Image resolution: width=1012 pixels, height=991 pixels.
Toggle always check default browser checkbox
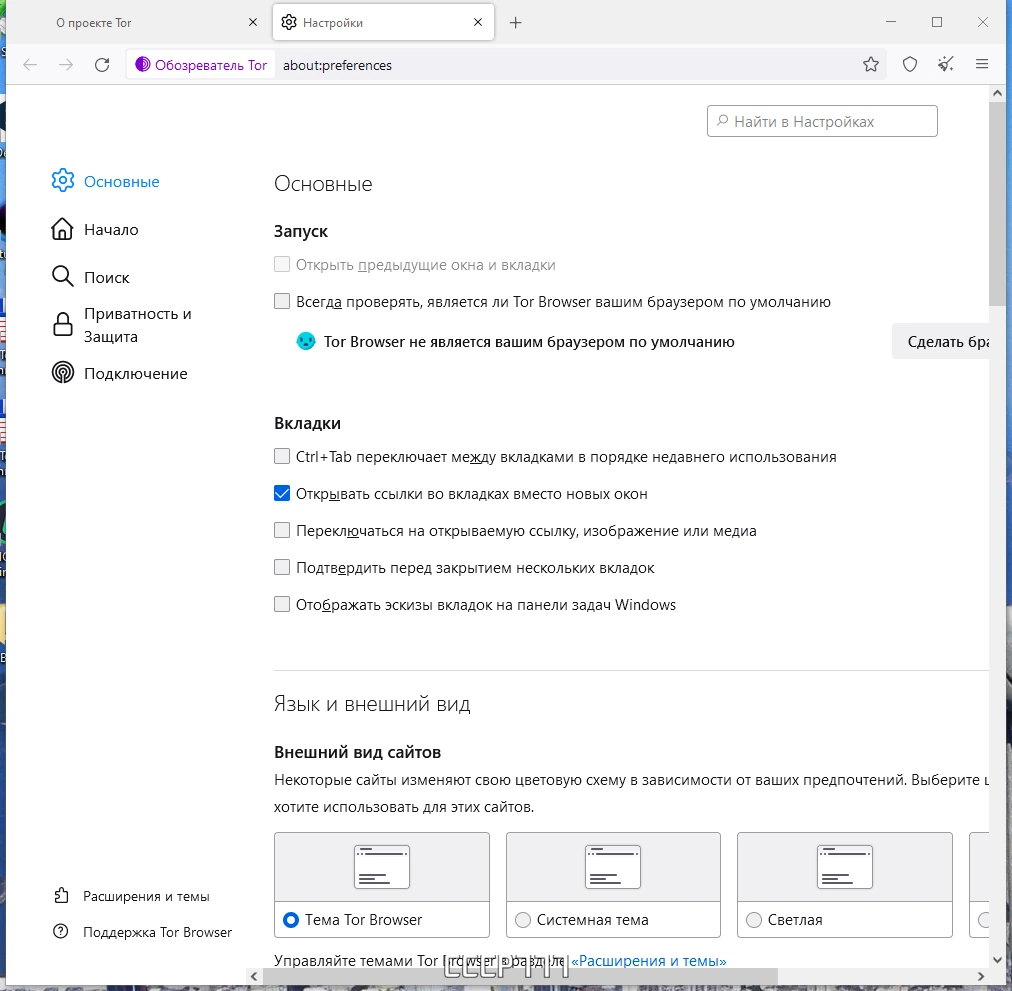coord(282,301)
